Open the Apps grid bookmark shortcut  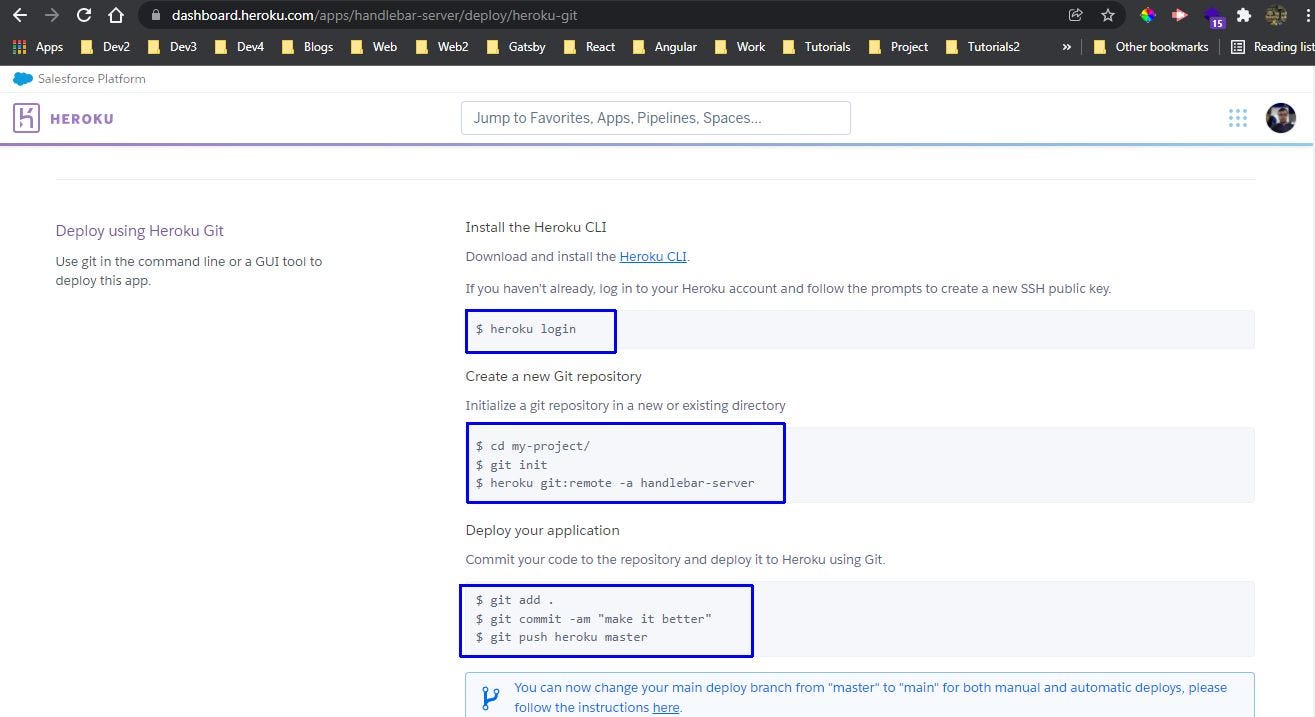point(37,47)
